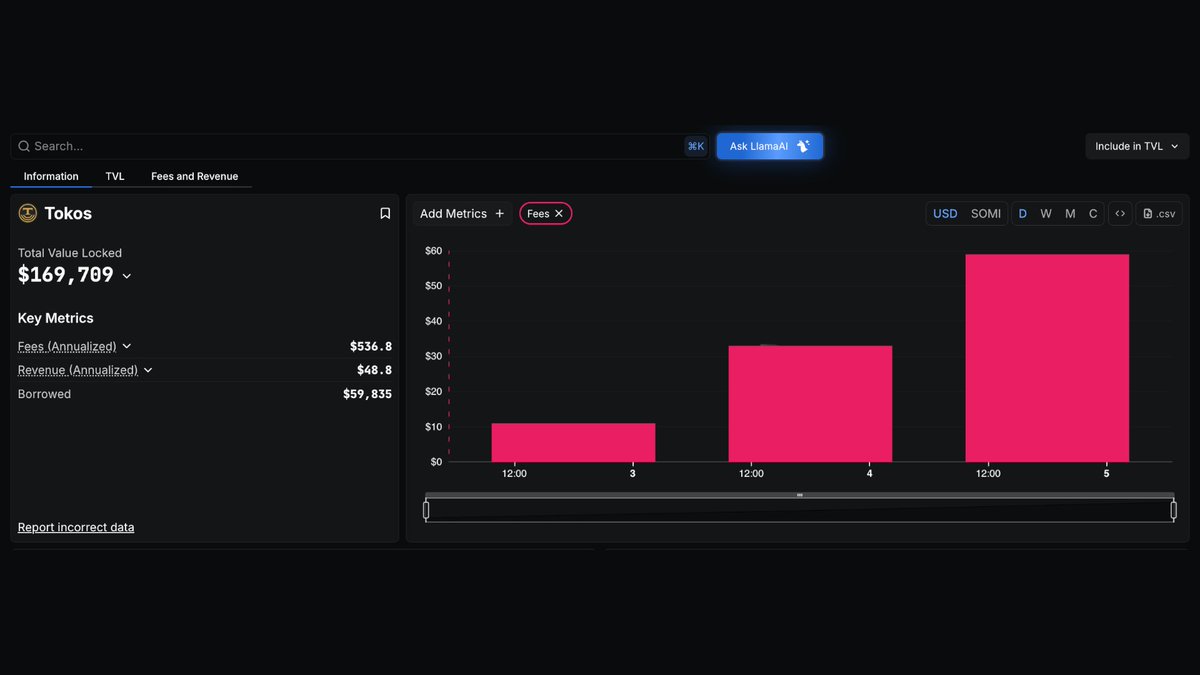Switch to the Information tab
Viewport: 1200px width, 675px height.
tap(51, 176)
